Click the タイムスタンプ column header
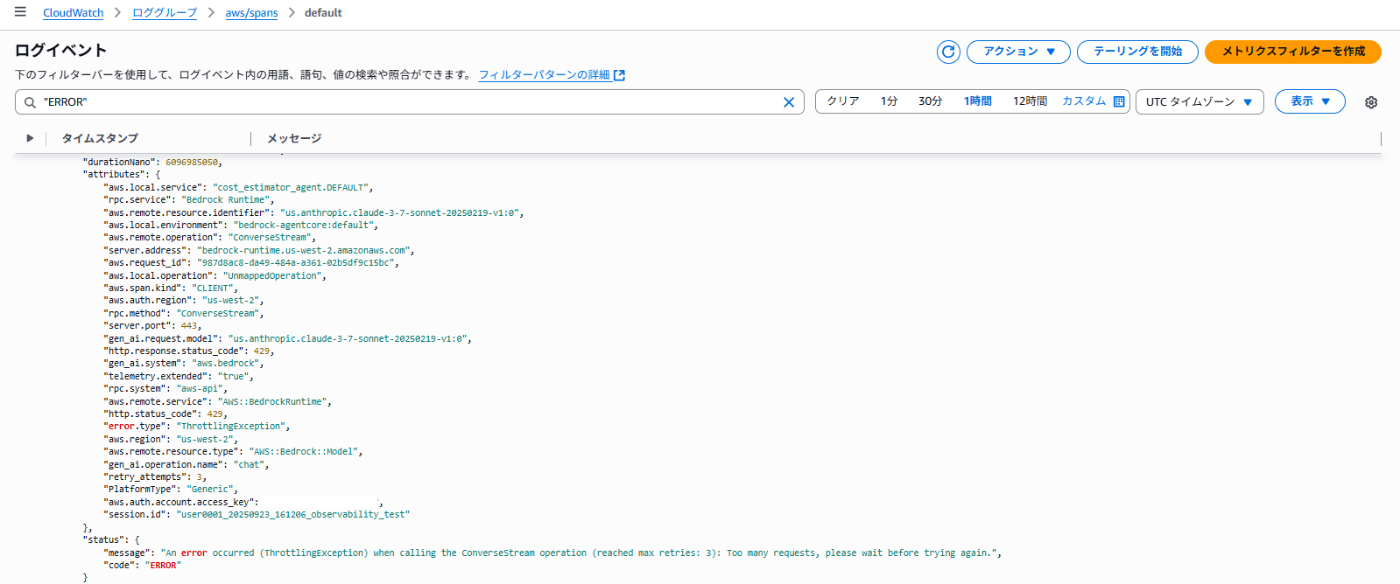The image size is (1400, 584). pyautogui.click(x=99, y=138)
